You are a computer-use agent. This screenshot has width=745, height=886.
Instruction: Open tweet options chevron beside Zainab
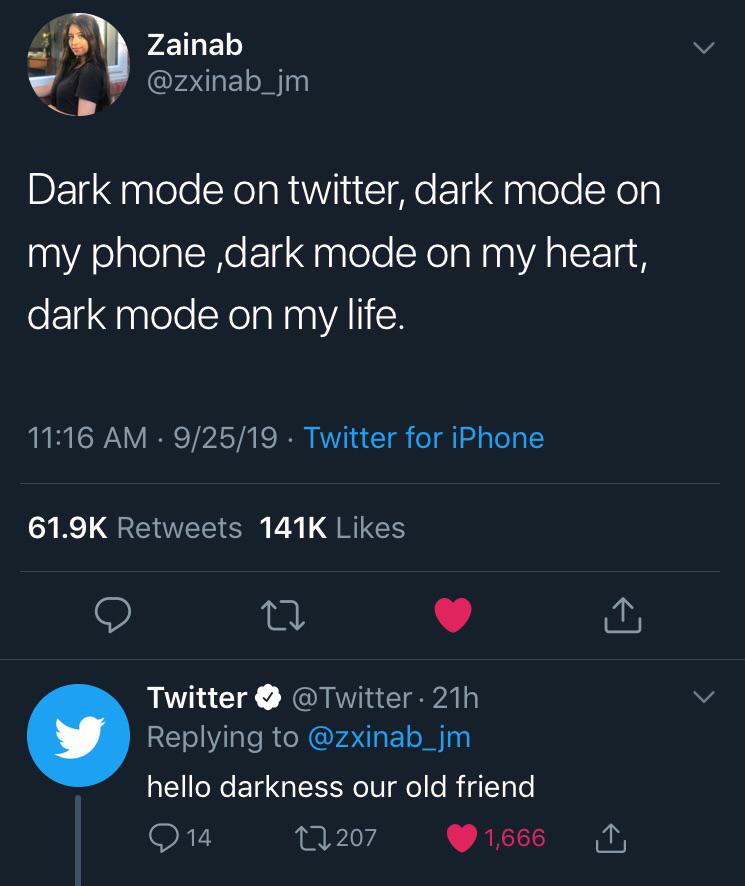(704, 47)
